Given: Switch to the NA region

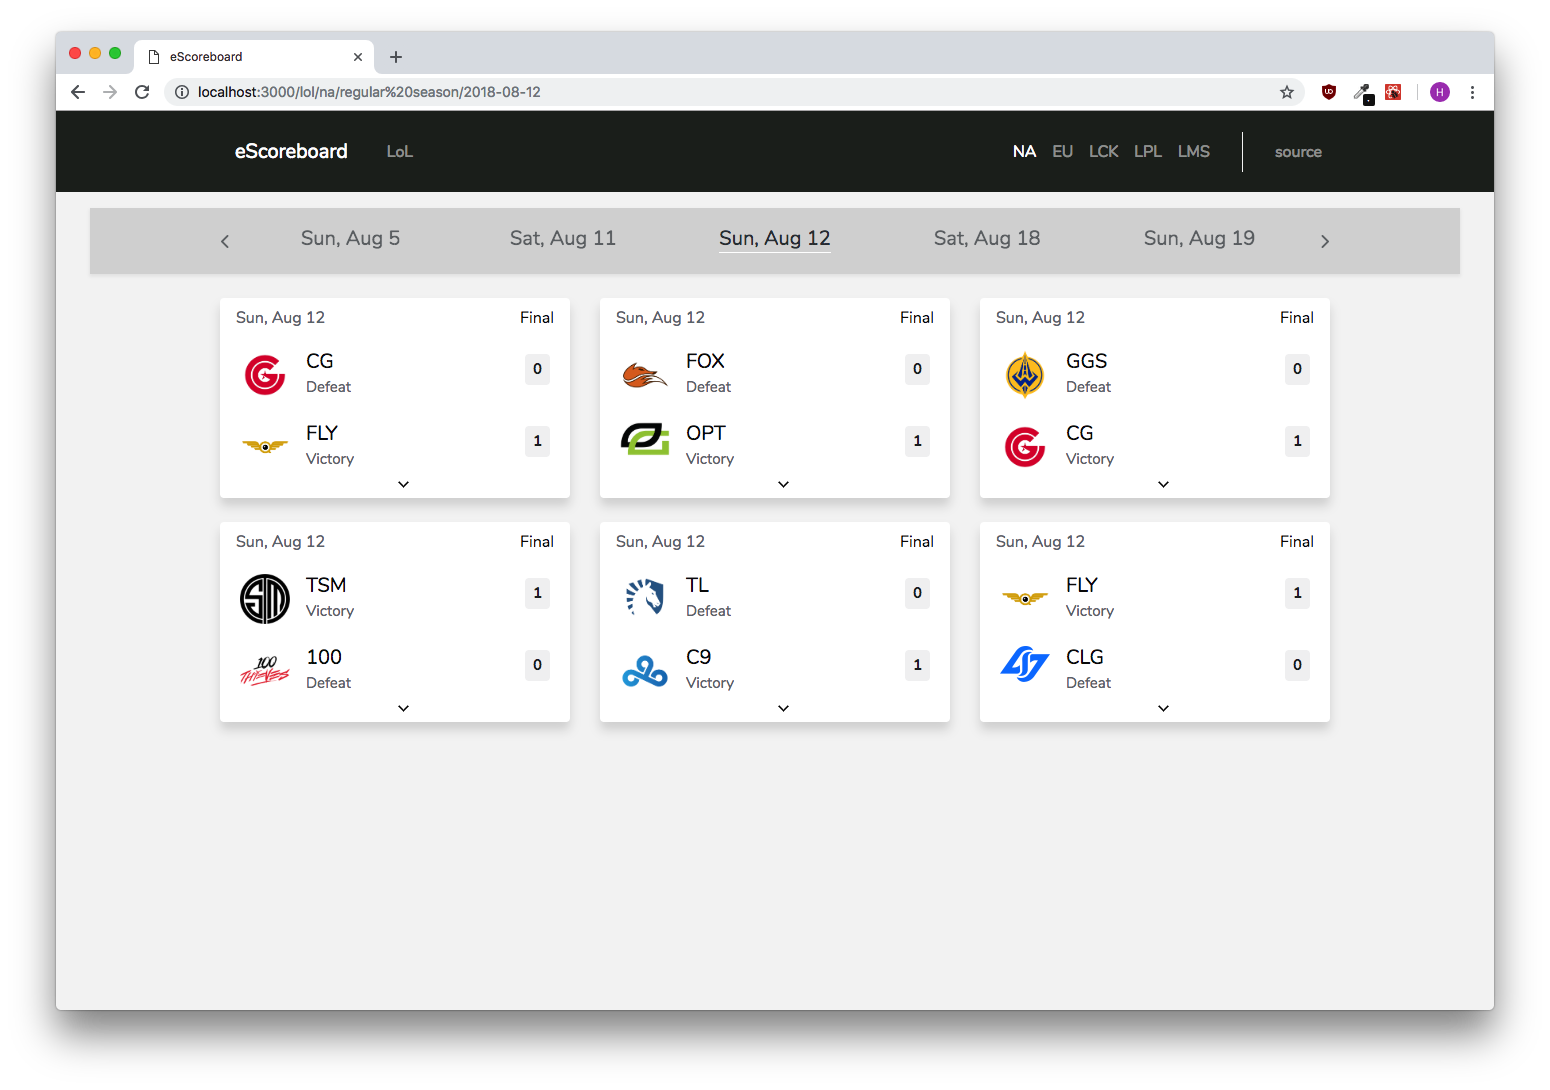Looking at the screenshot, I should [x=1024, y=151].
